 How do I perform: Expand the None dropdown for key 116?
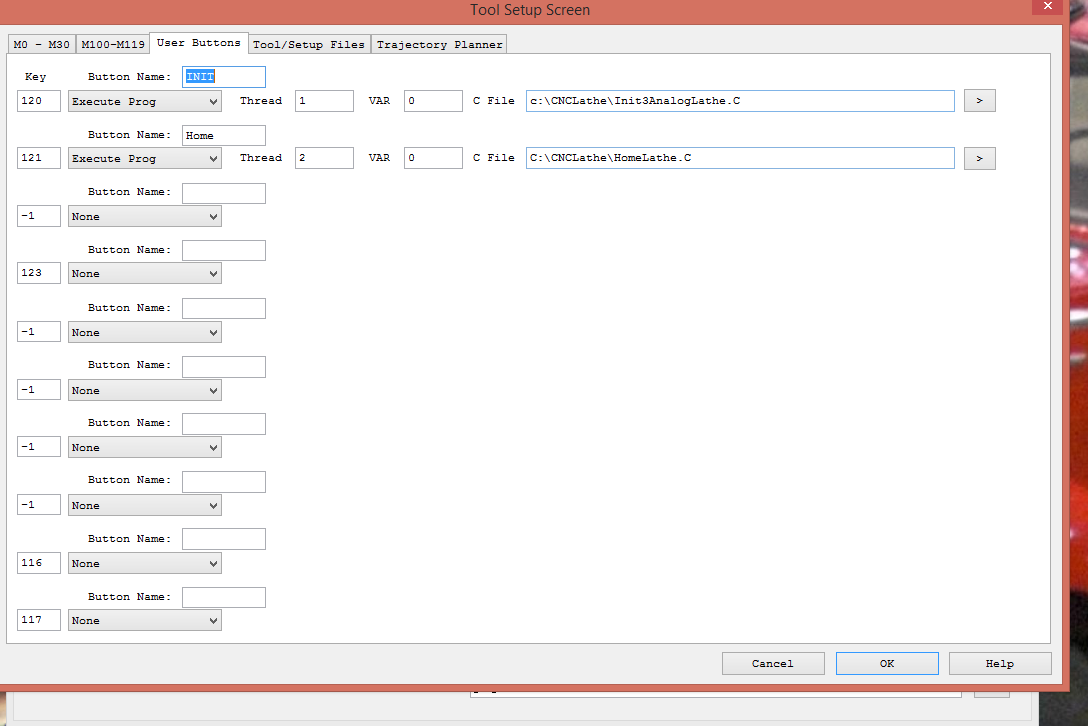[145, 563]
